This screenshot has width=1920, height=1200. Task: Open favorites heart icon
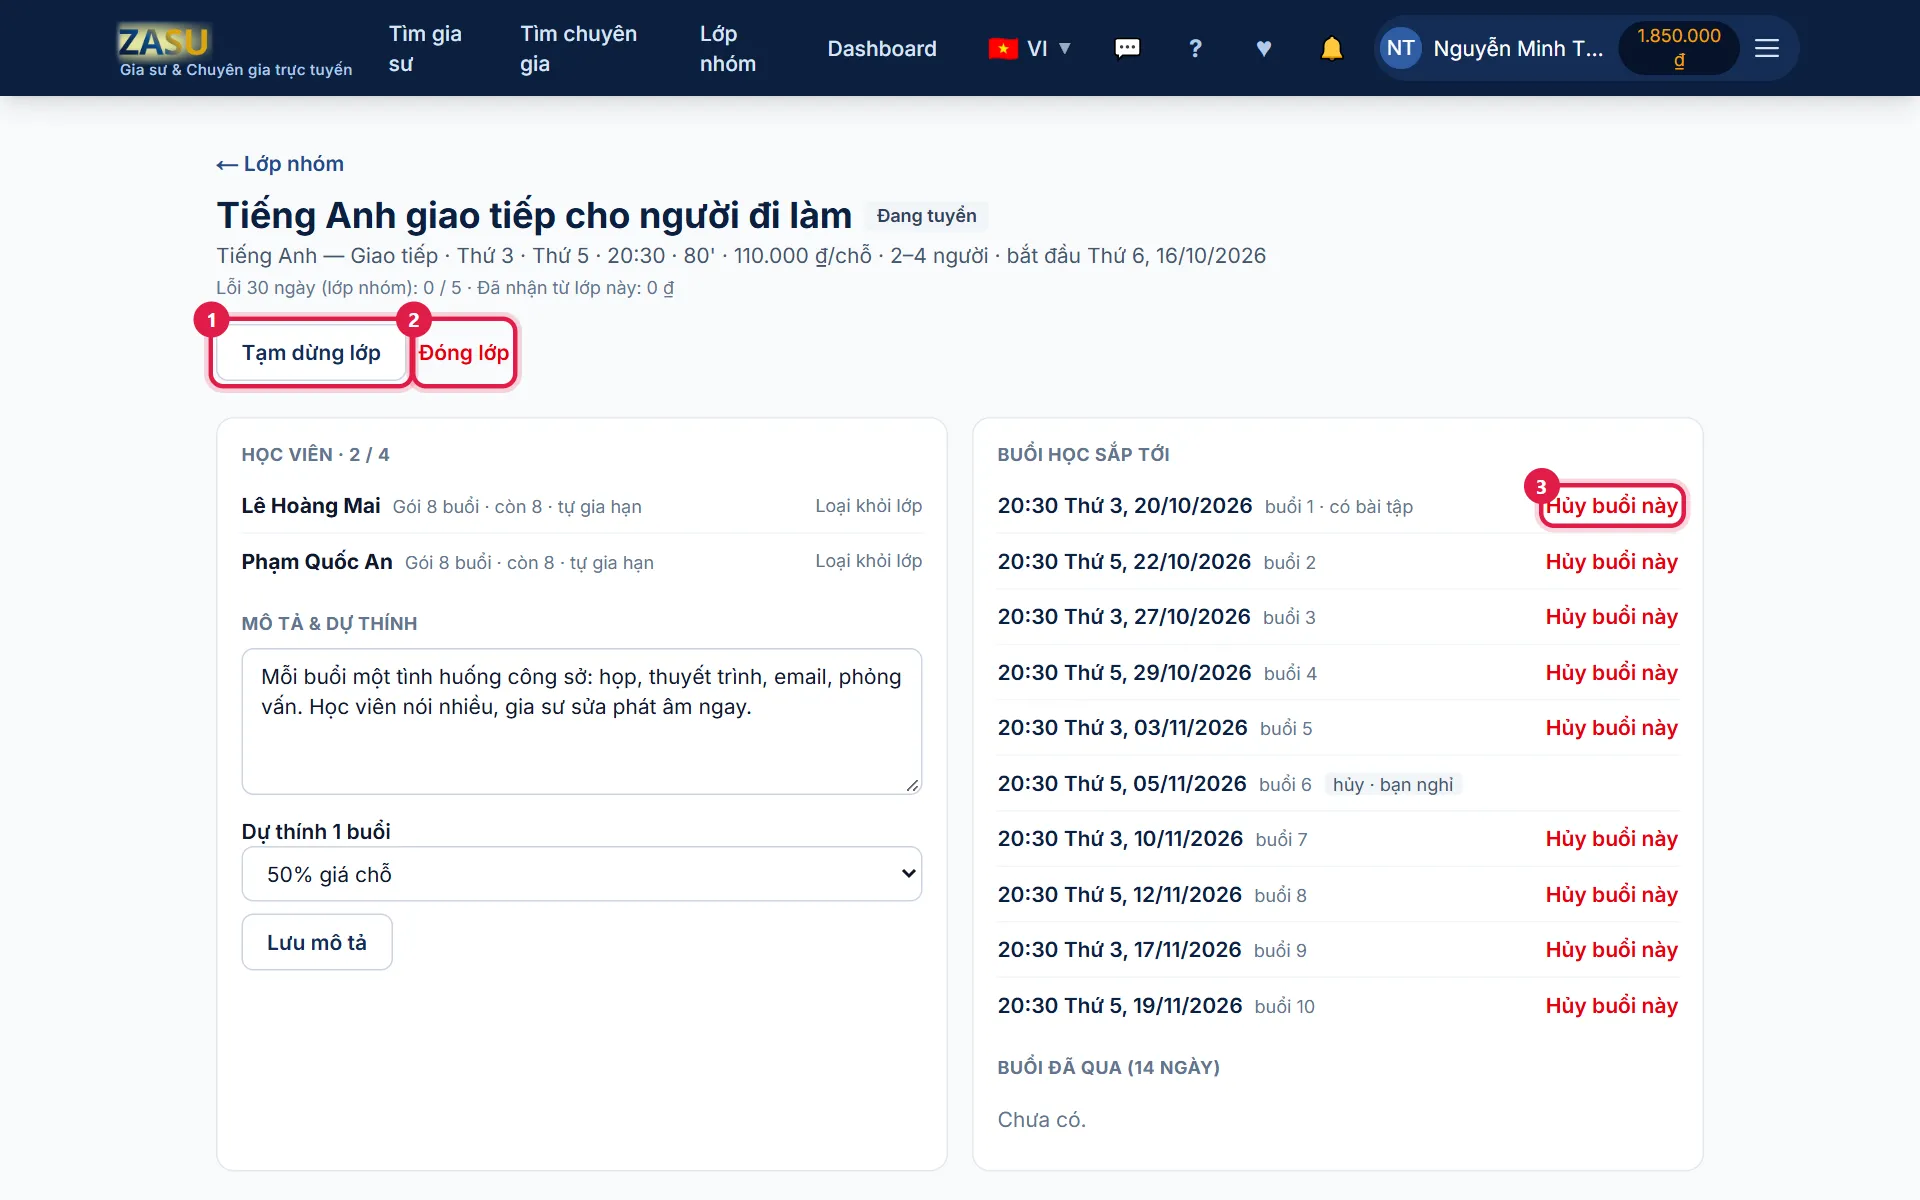point(1264,48)
